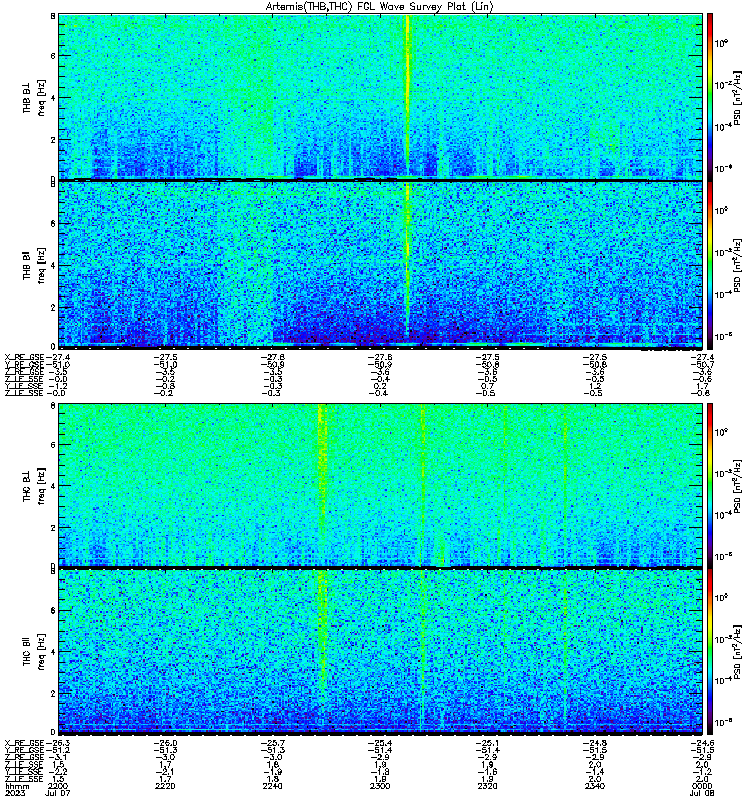750x800 pixels.
Task: Click the THC X_RE_GSE value -24.8
Action: click(595, 743)
